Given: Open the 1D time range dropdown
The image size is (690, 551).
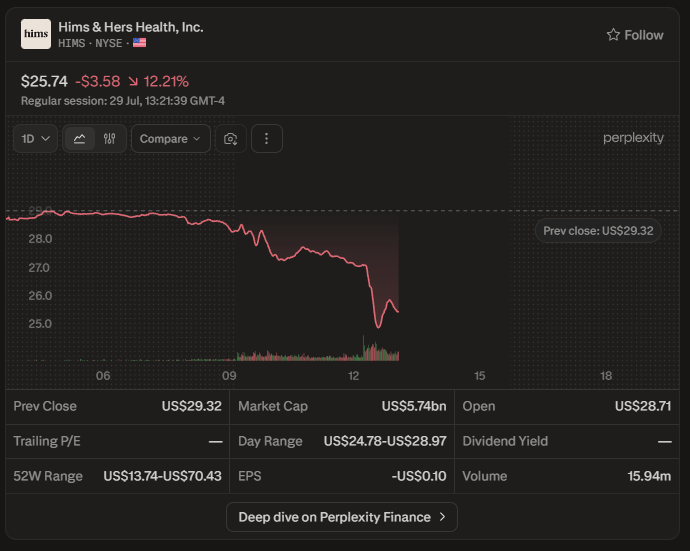Looking at the screenshot, I should (x=35, y=139).
